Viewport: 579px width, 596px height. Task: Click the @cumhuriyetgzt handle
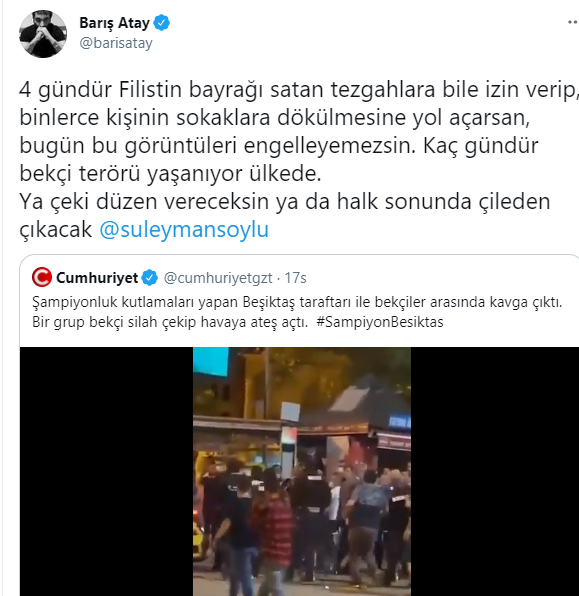(218, 278)
